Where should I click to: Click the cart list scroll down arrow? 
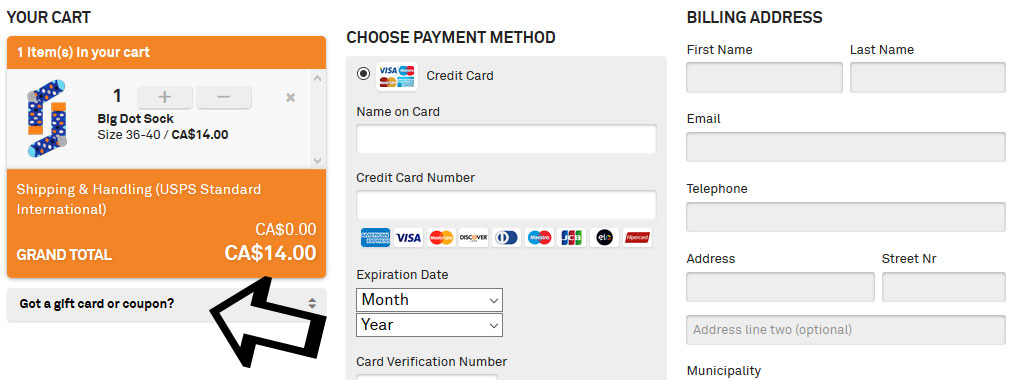point(317,160)
